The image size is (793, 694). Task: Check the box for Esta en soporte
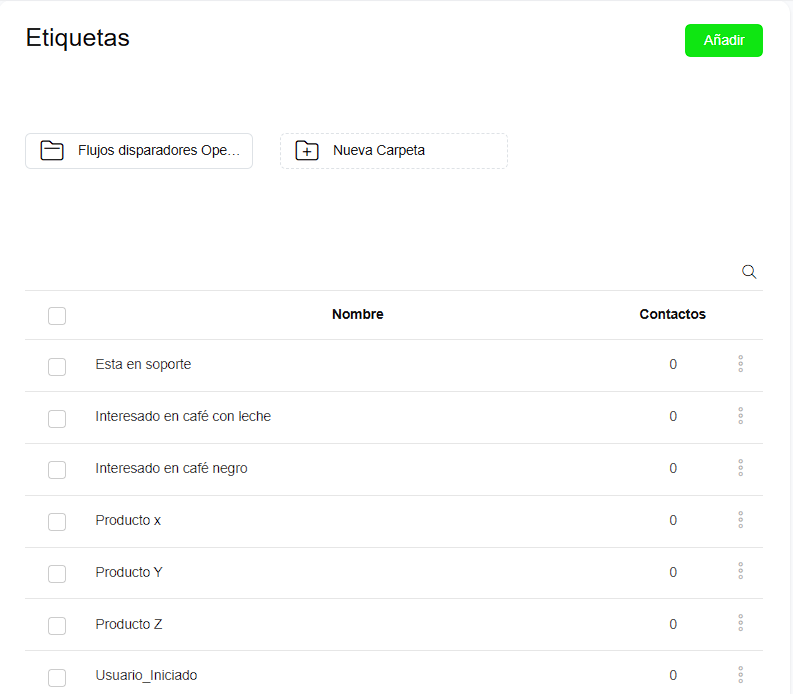[57, 367]
